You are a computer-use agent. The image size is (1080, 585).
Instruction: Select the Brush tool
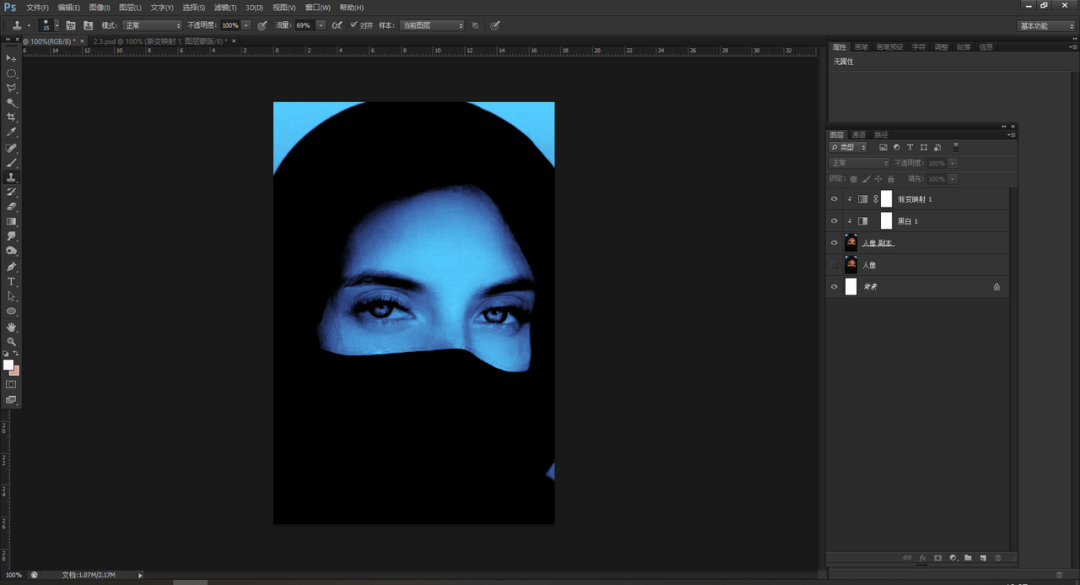(11, 163)
